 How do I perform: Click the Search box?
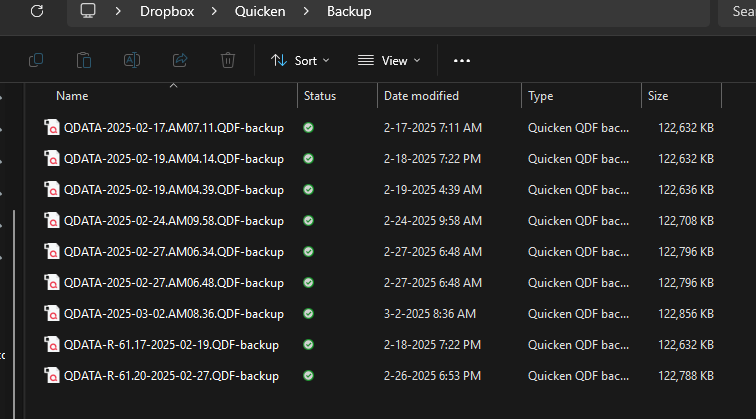coord(738,11)
